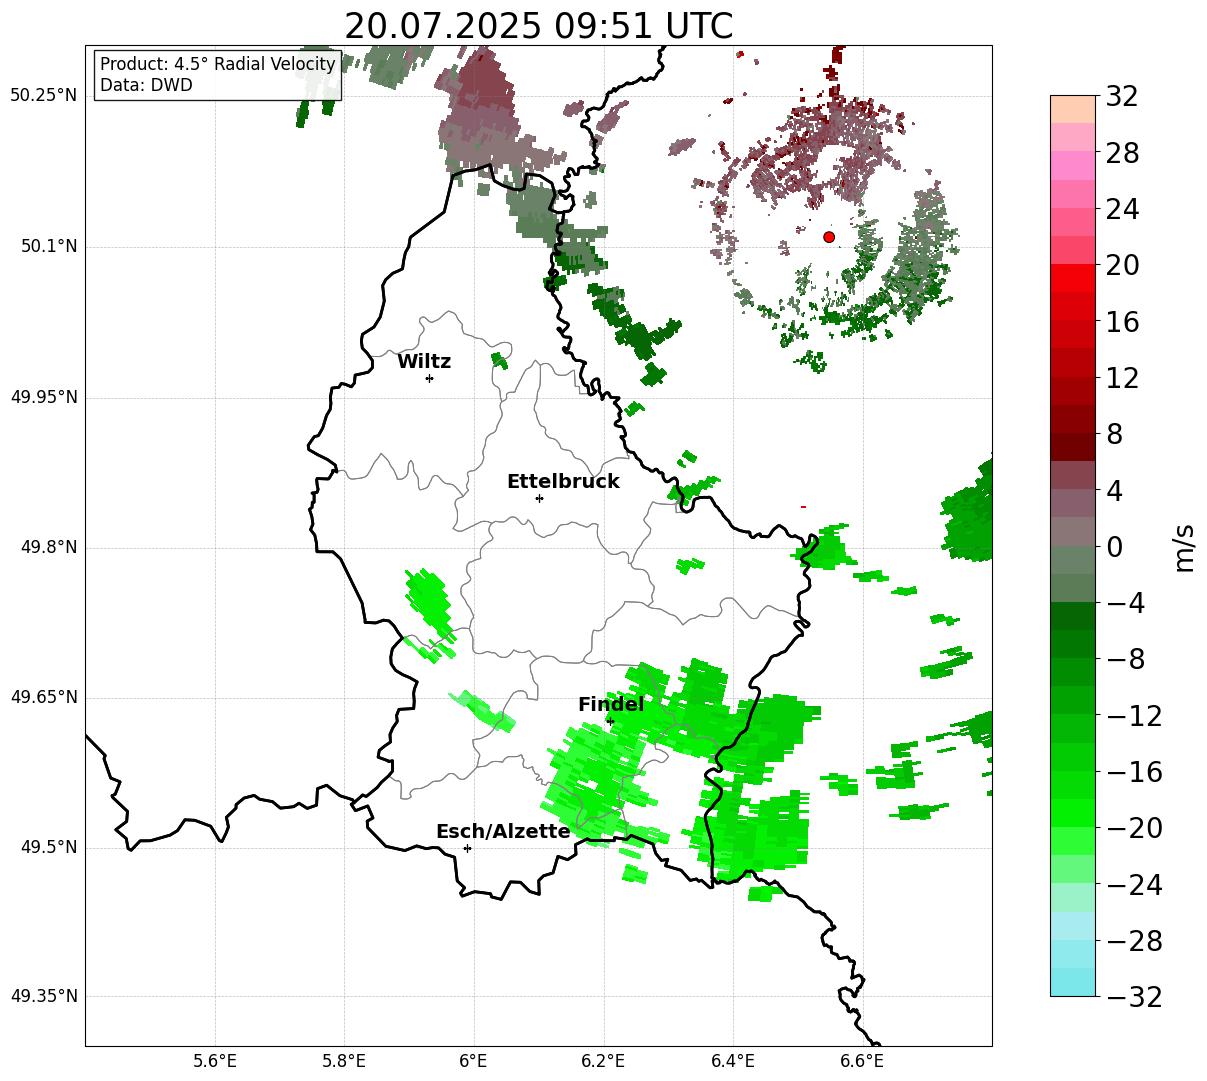The width and height of the screenshot is (1207, 1081).
Task: Click the colorbar tick value 0
Action: (x=1114, y=547)
